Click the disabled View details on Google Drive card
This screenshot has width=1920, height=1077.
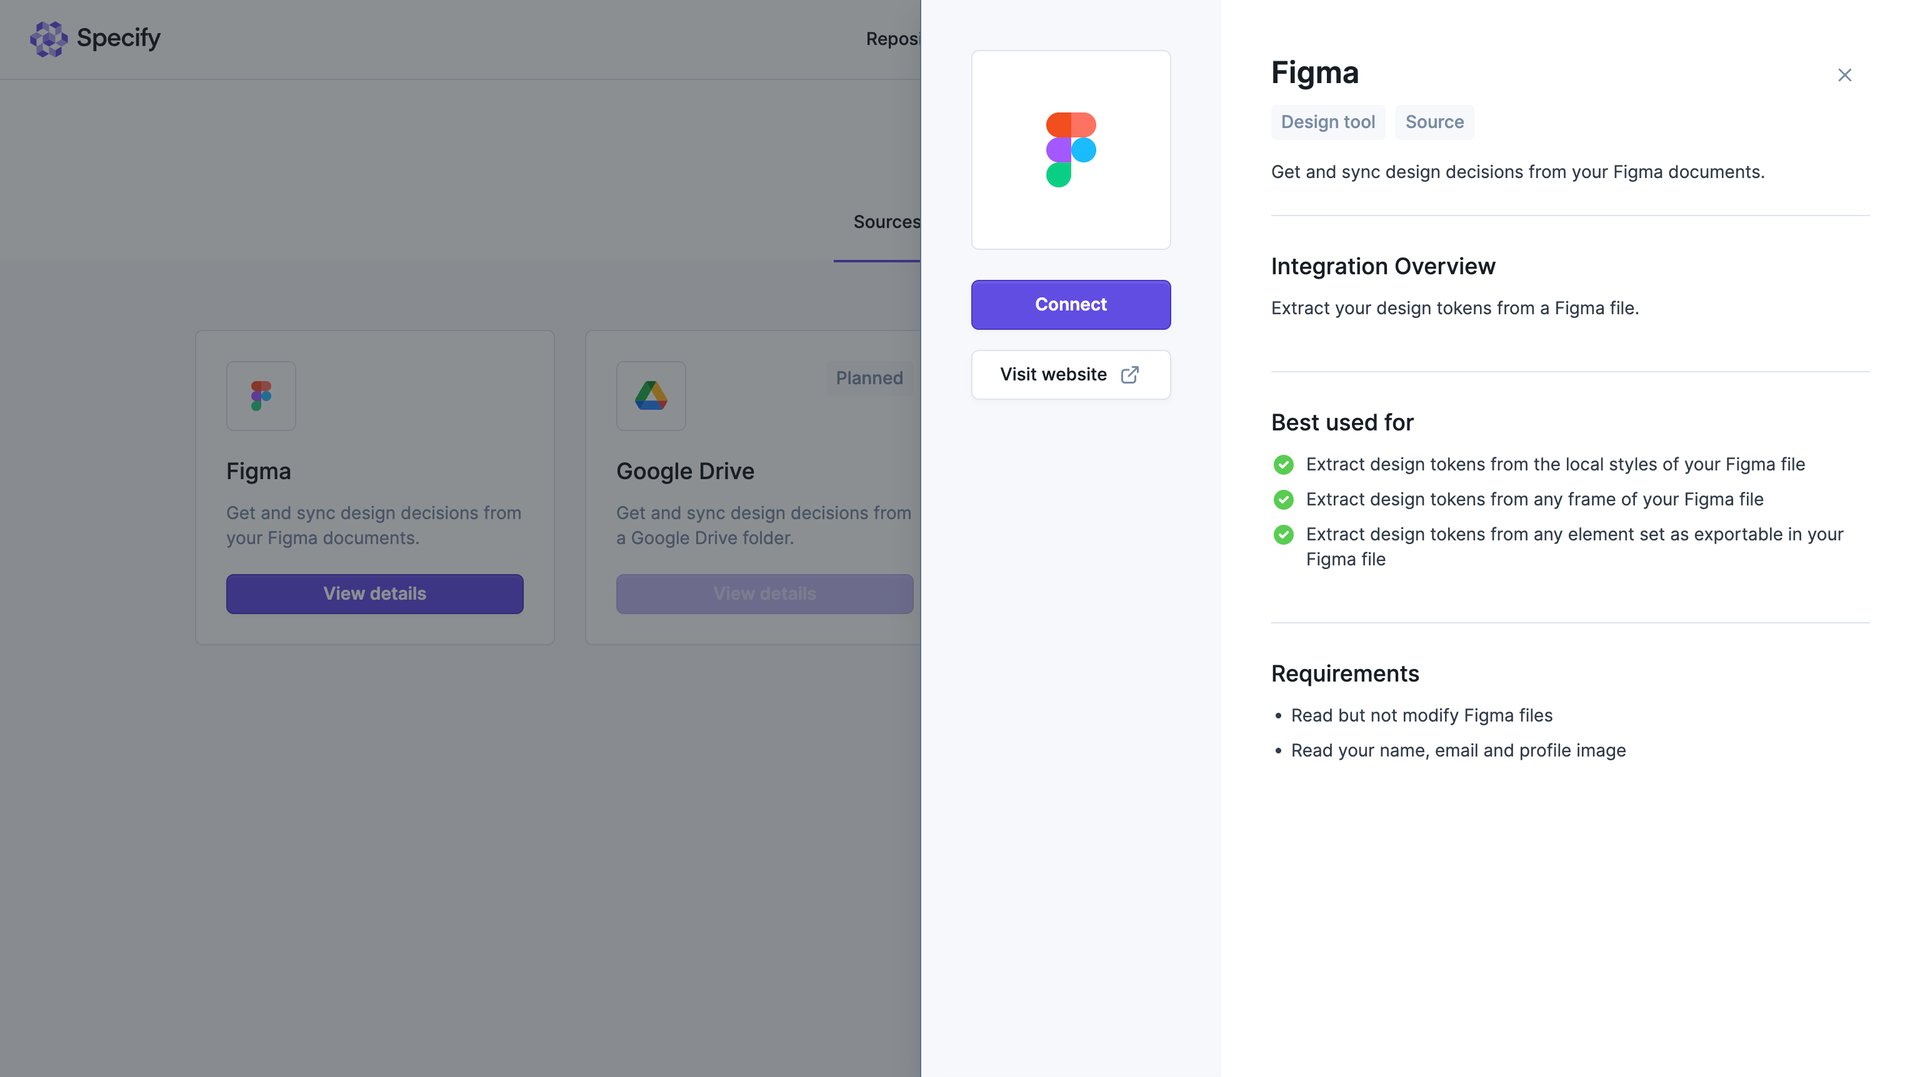[764, 593]
